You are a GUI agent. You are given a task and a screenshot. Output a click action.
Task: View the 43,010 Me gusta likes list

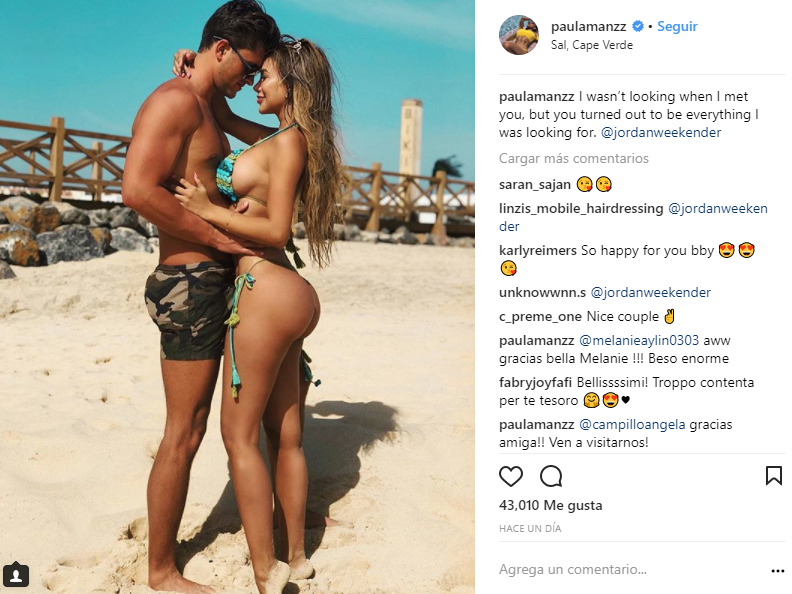[551, 506]
